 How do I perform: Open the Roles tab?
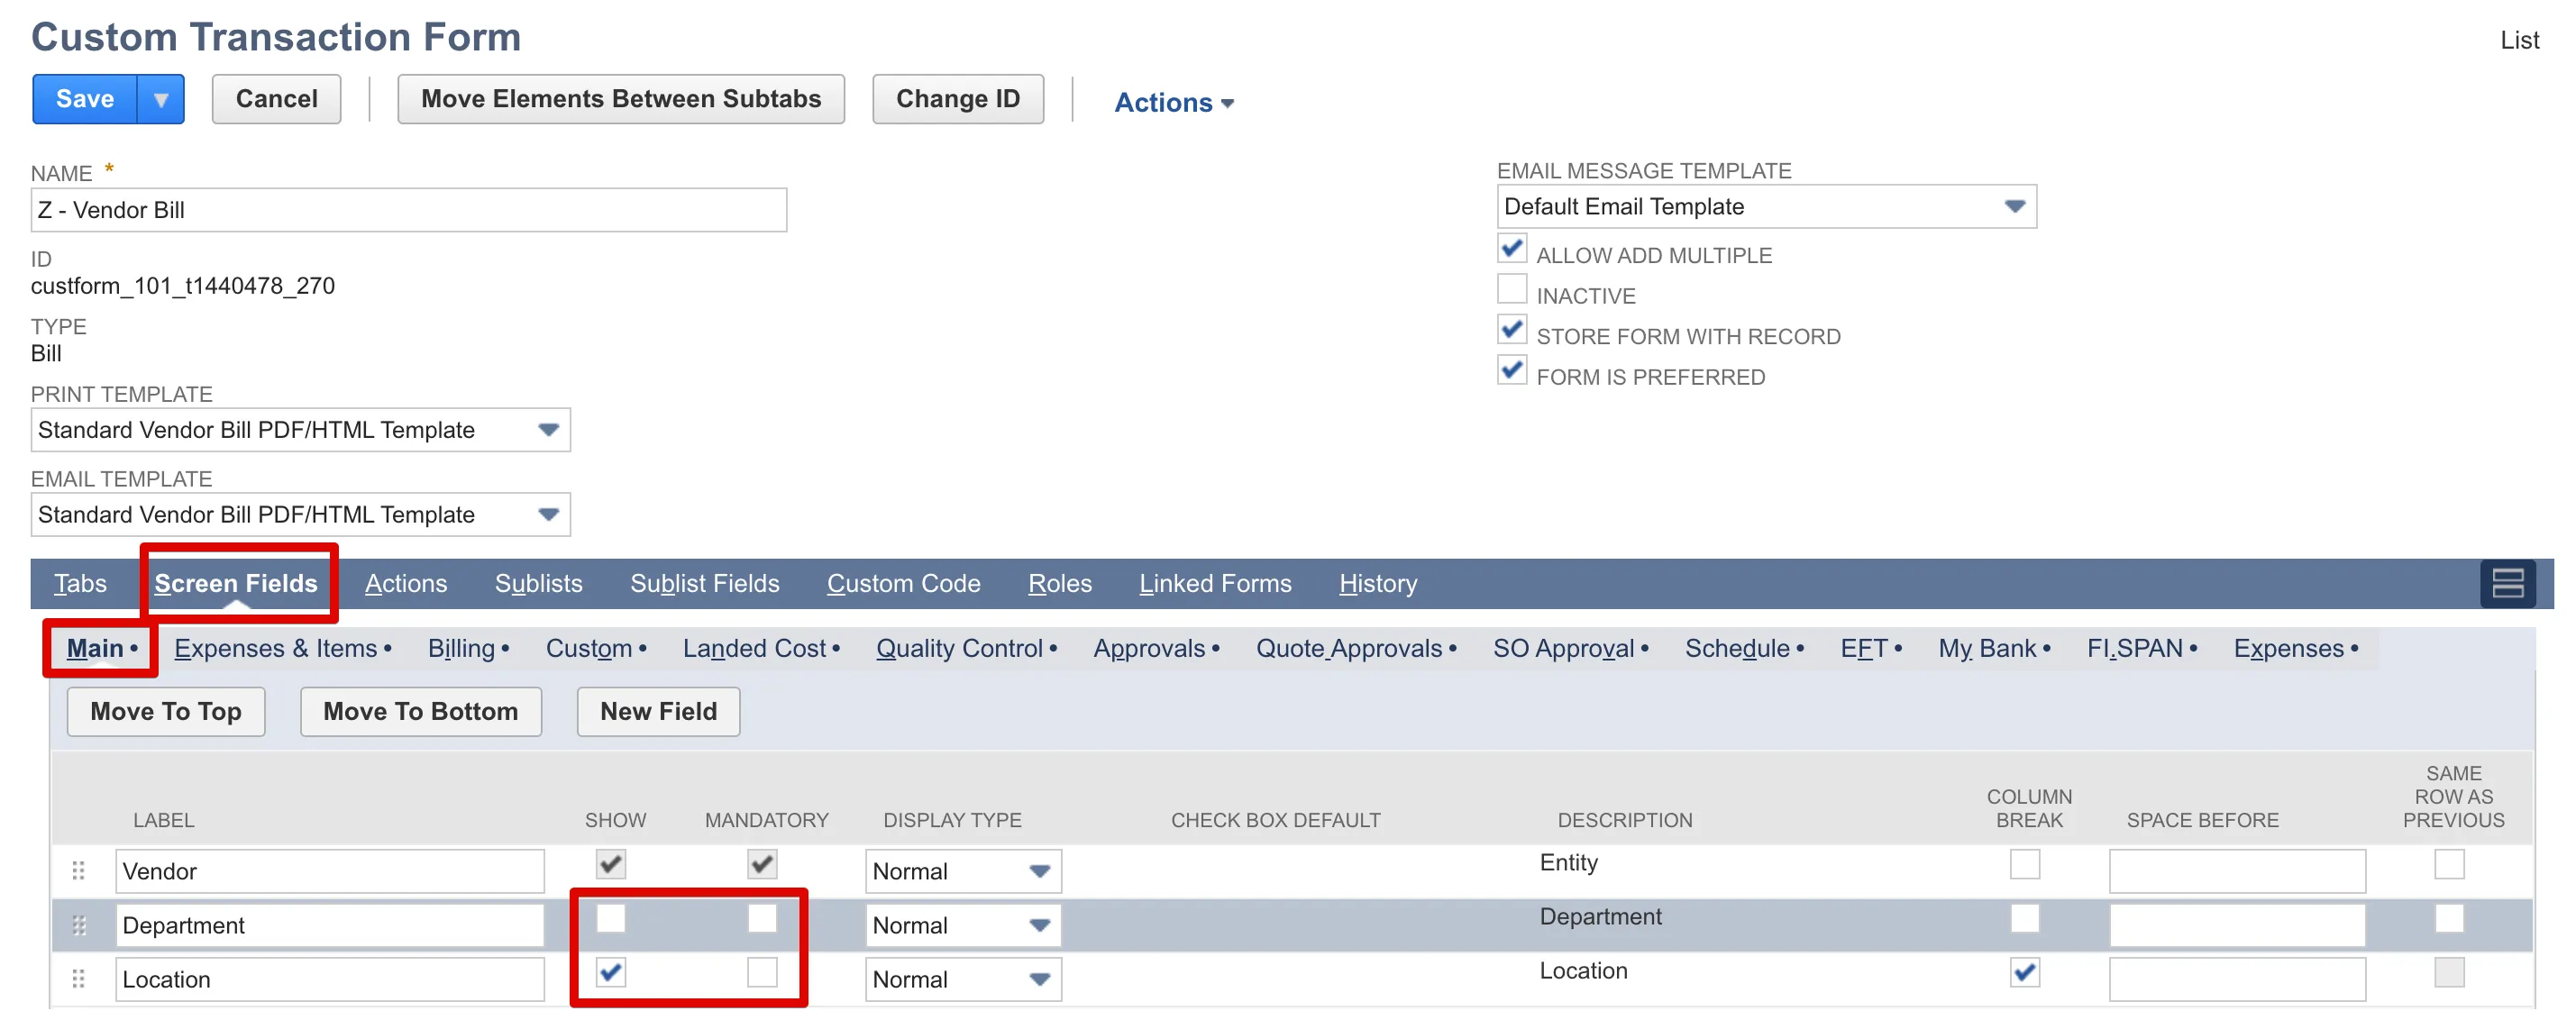pyautogui.click(x=1059, y=583)
